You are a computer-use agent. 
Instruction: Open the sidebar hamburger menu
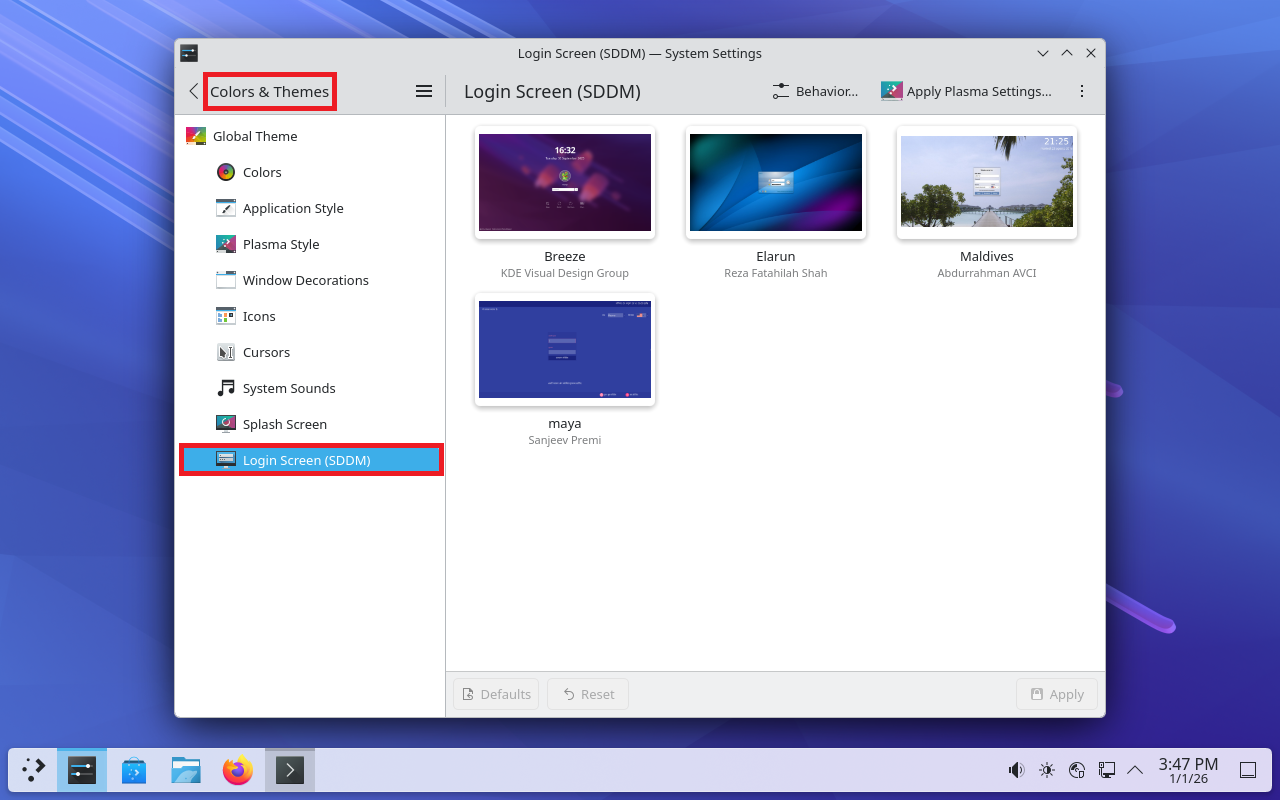424,91
